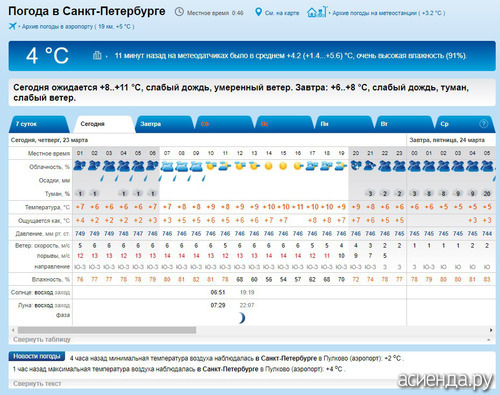Click the sunny icon at 14 hours
The height and width of the screenshot is (395, 500).
tap(268, 166)
